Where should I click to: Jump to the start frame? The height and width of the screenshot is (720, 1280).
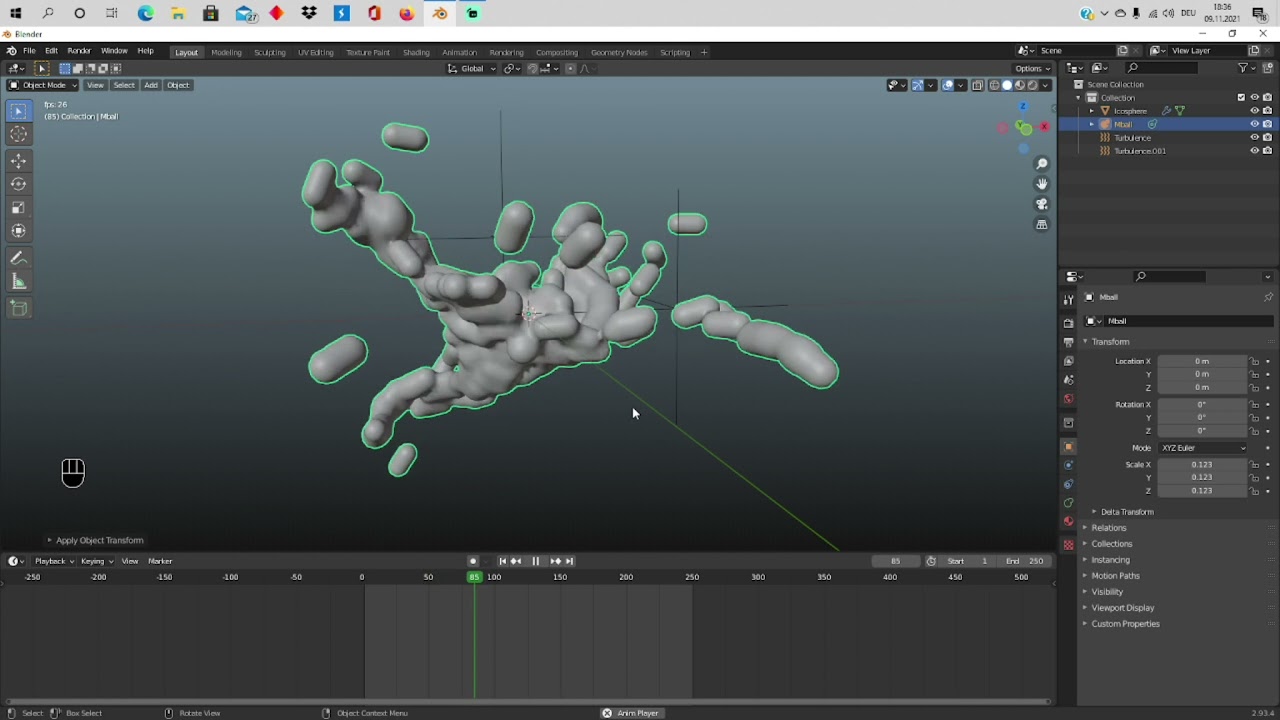tap(502, 561)
